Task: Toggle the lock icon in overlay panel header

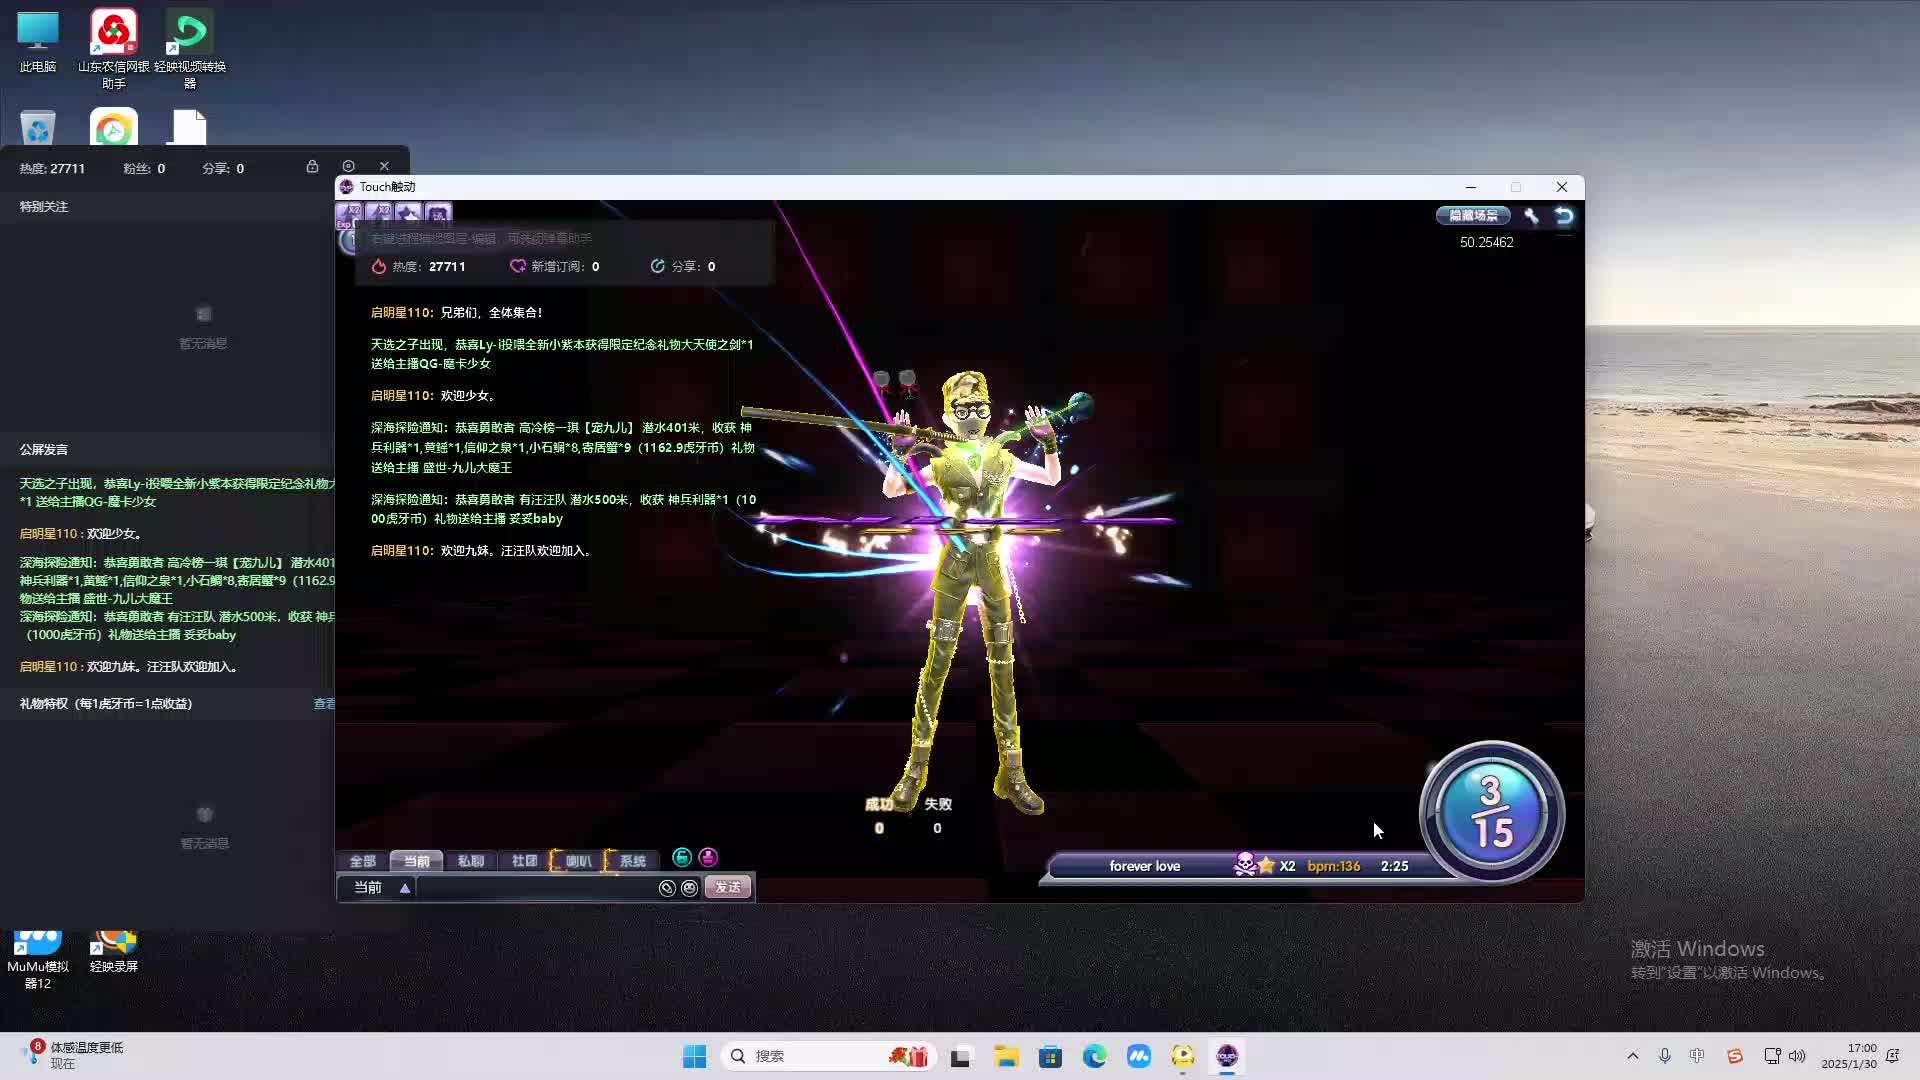Action: [x=312, y=167]
